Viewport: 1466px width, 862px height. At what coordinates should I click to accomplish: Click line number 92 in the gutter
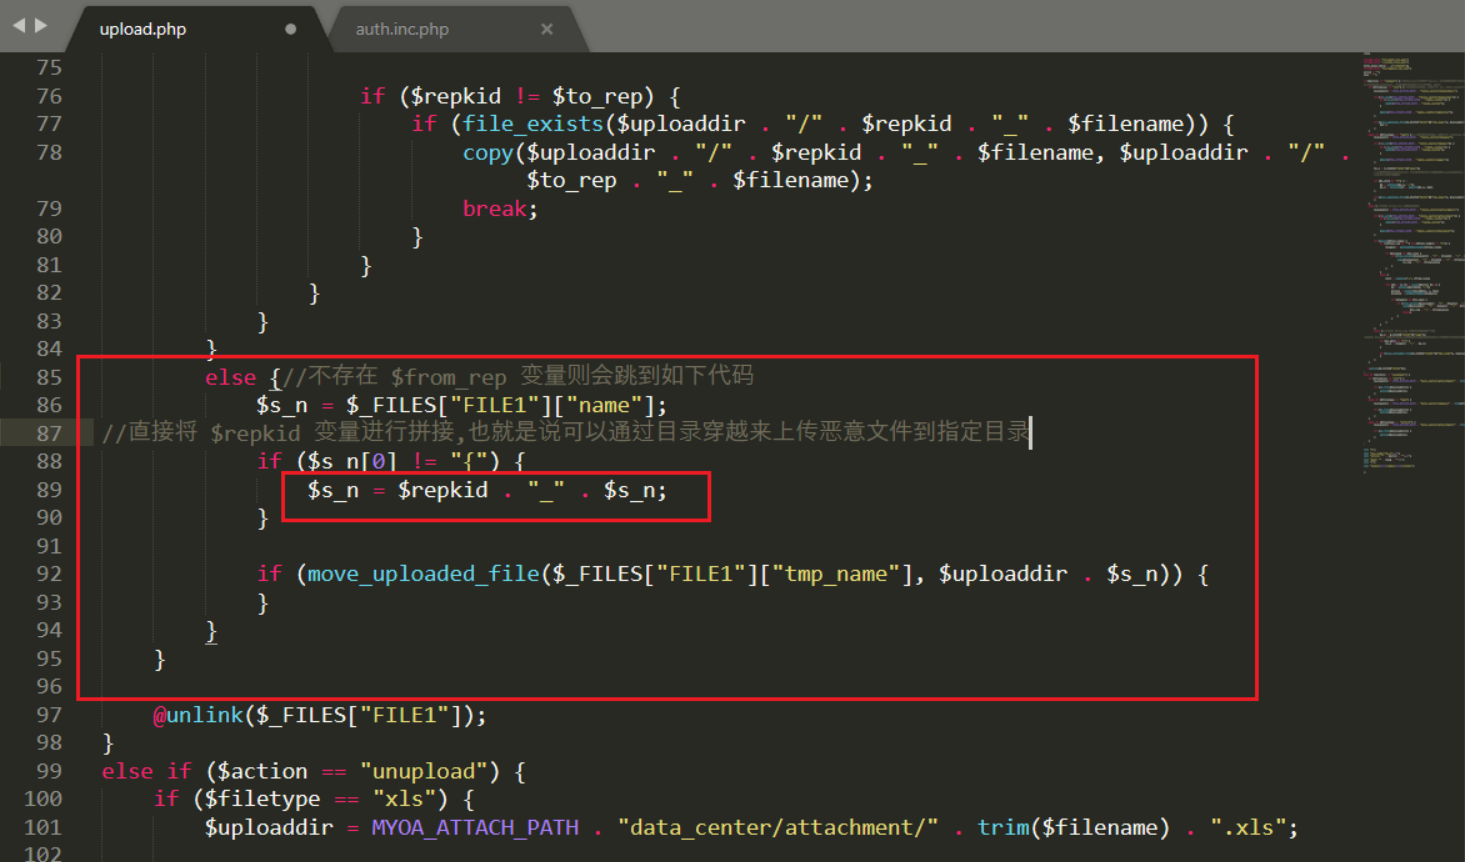(48, 574)
